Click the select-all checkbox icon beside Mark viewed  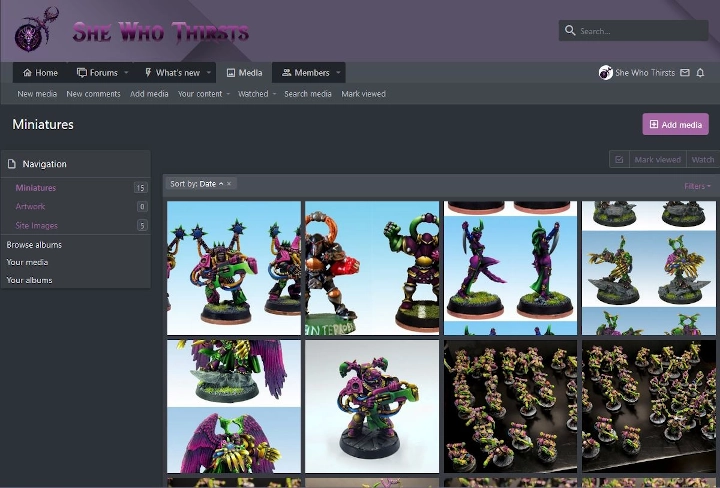[619, 159]
